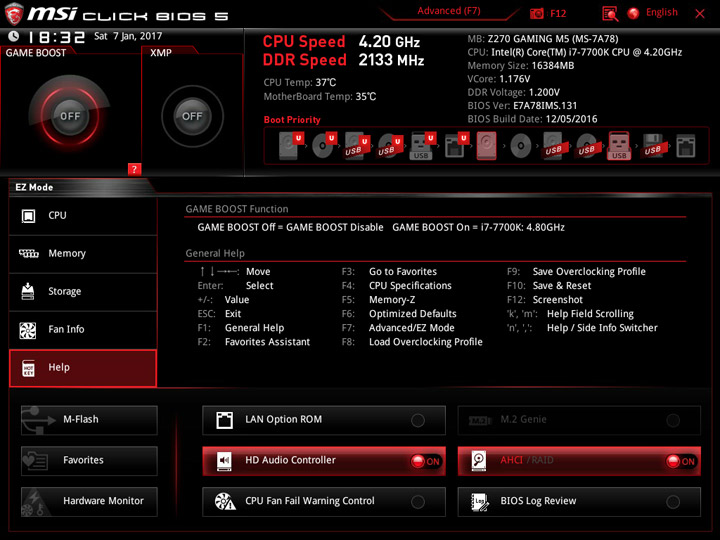Open the GAME BOOST question mark help
This screenshot has width=720, height=540.
coord(134,169)
